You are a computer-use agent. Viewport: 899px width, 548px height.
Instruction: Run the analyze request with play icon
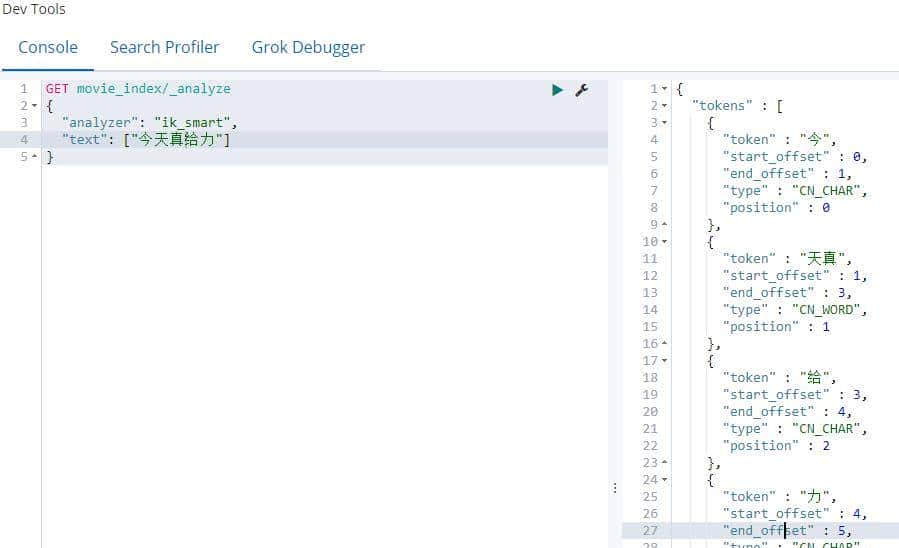(x=557, y=90)
